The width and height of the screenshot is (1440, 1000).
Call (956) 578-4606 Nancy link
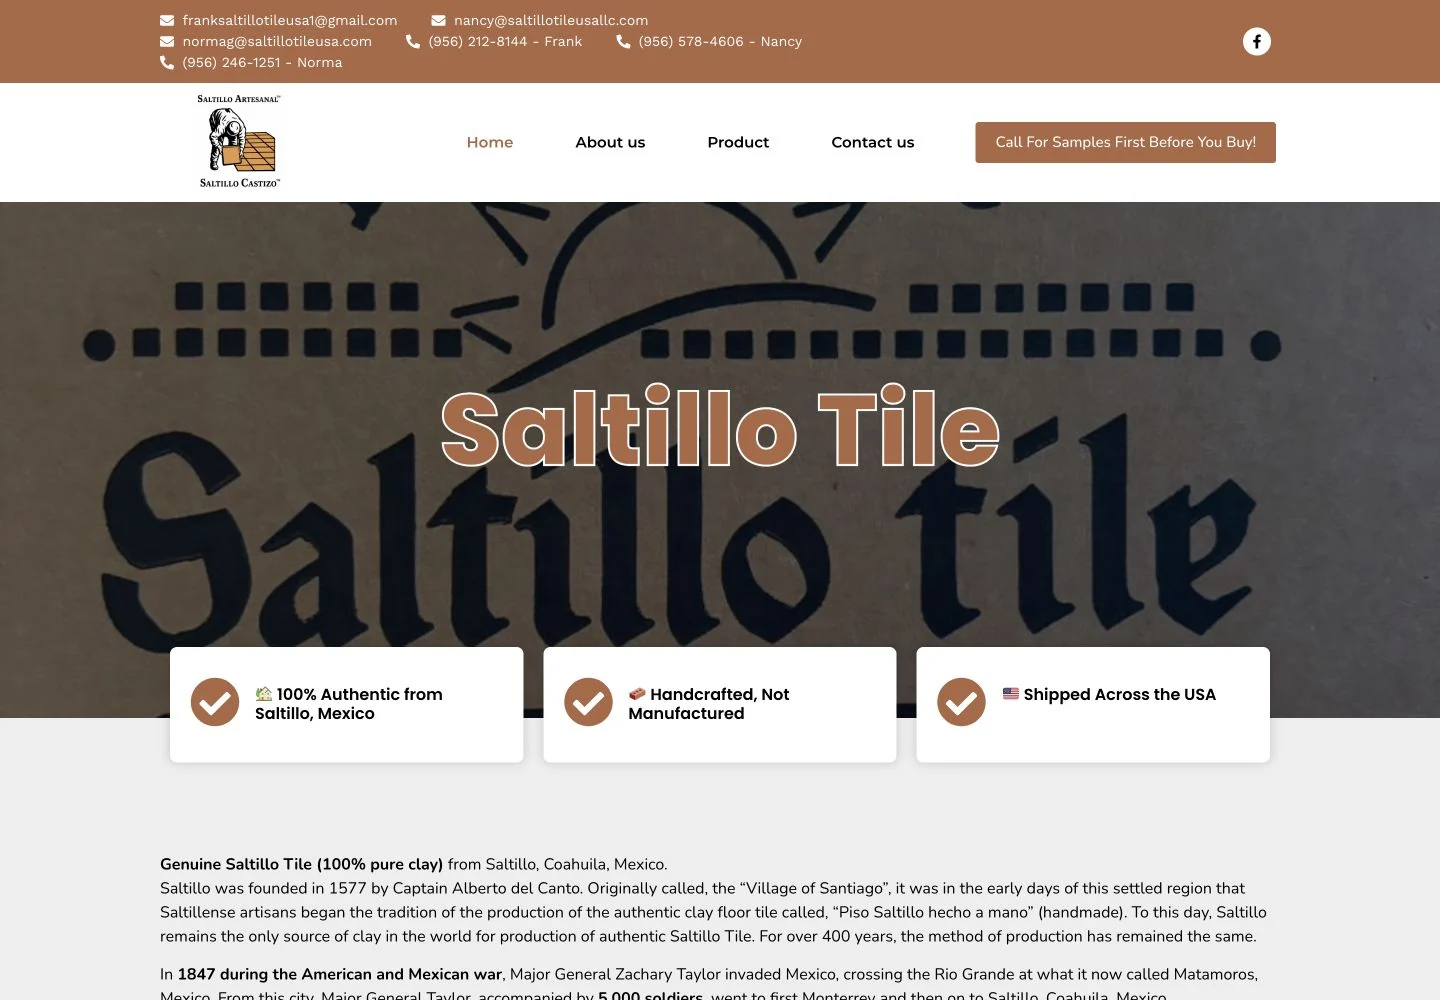[x=720, y=41]
